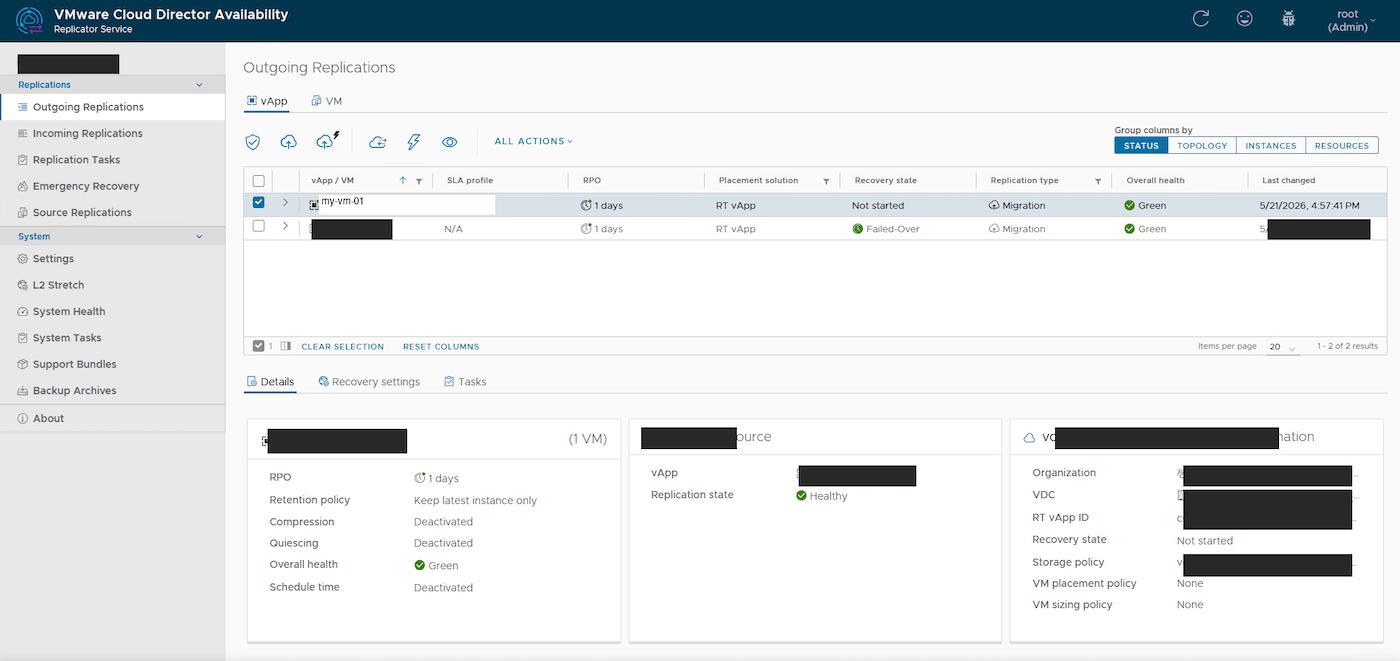Click the cloud sync toolbar icon
The image size is (1400, 661).
click(377, 142)
